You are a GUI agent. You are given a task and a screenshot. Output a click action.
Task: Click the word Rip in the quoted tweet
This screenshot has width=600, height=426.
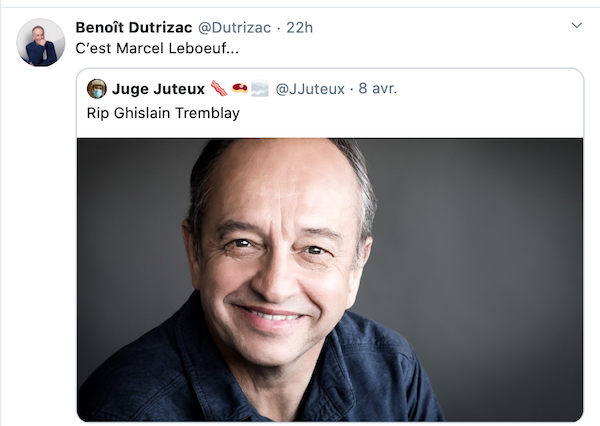(98, 113)
